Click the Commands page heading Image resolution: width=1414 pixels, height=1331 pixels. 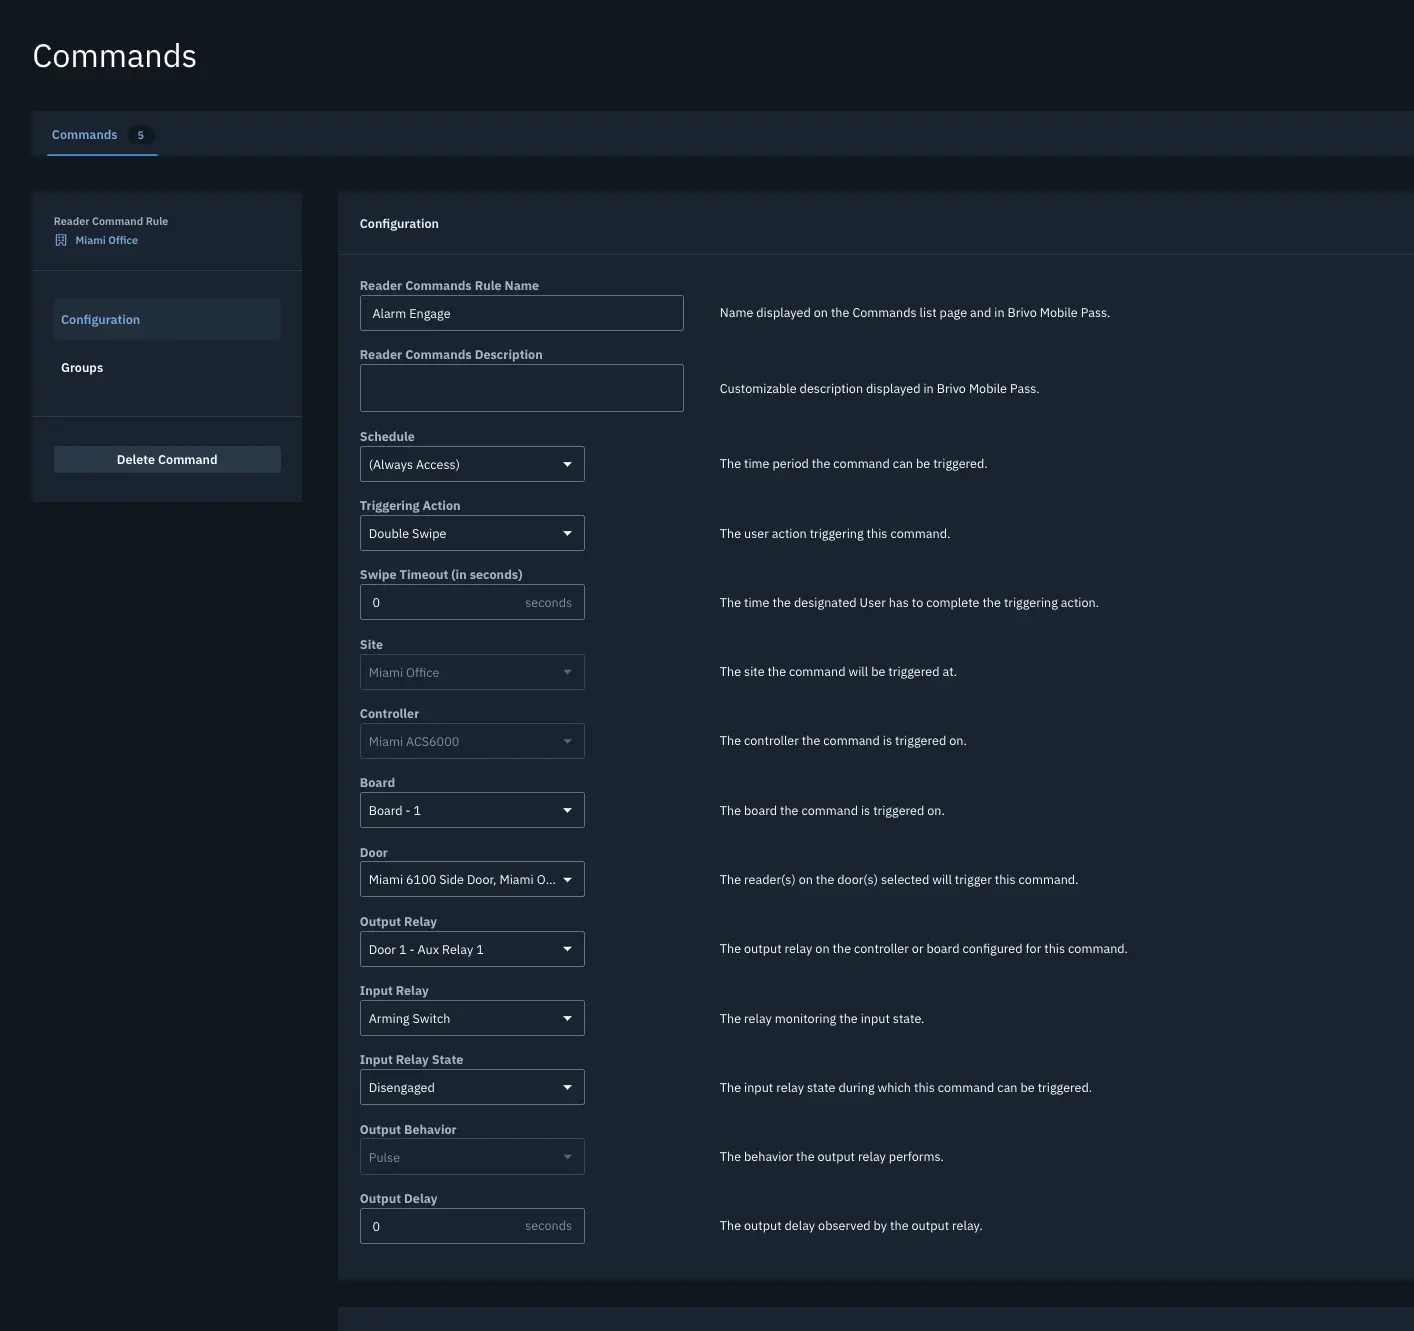pos(115,56)
